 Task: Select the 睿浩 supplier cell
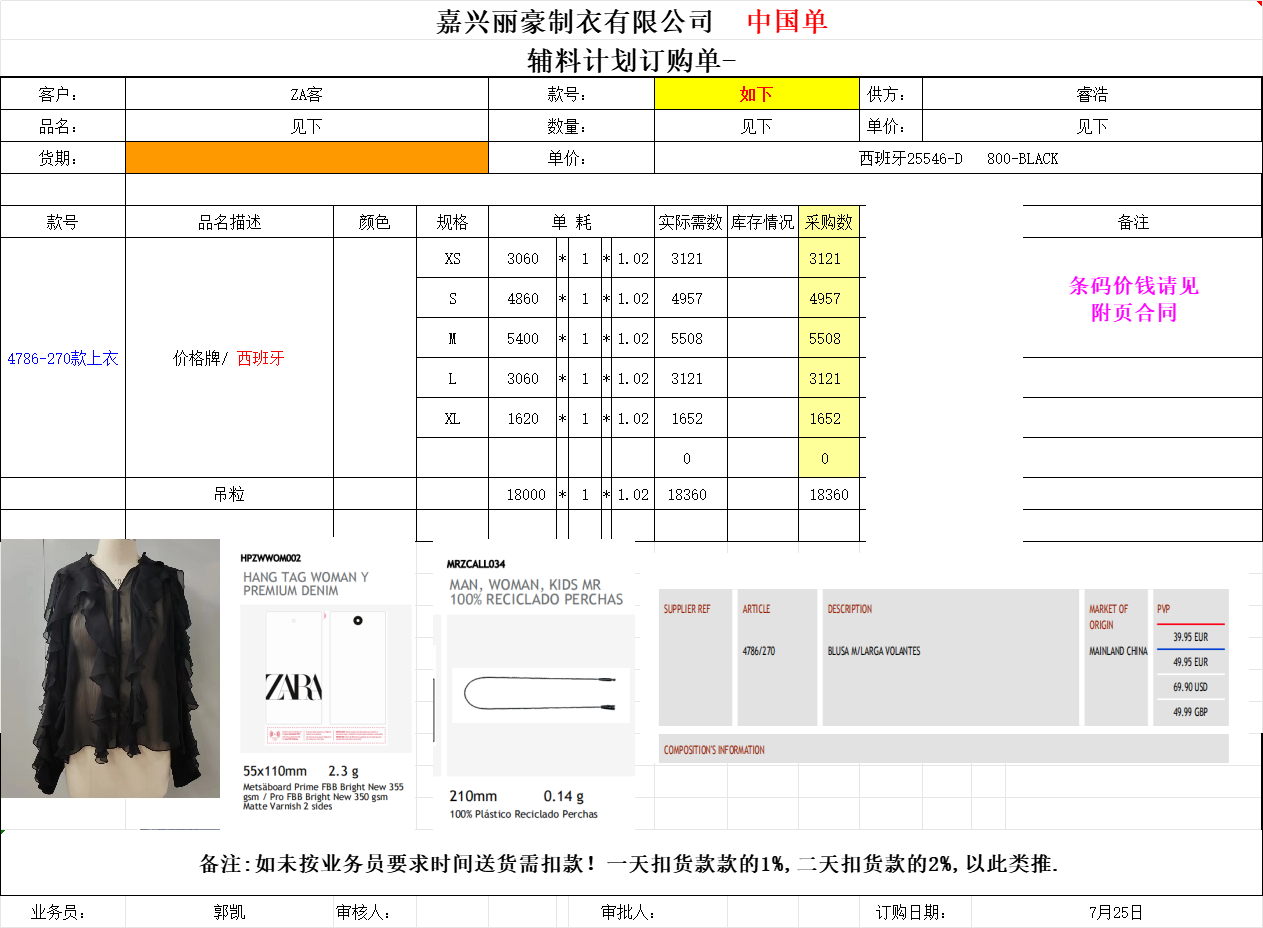(x=1091, y=94)
